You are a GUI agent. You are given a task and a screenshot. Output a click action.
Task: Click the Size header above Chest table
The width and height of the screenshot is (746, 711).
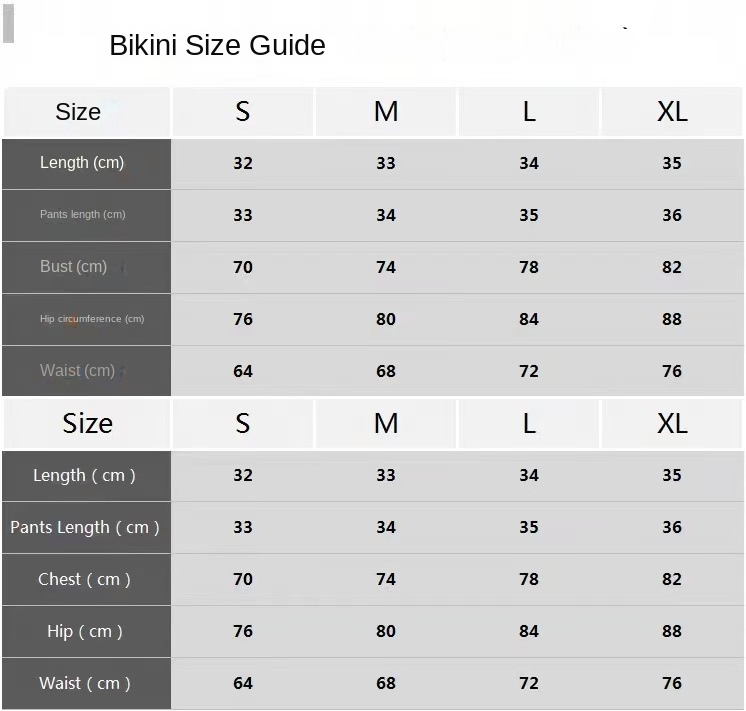[x=88, y=424]
